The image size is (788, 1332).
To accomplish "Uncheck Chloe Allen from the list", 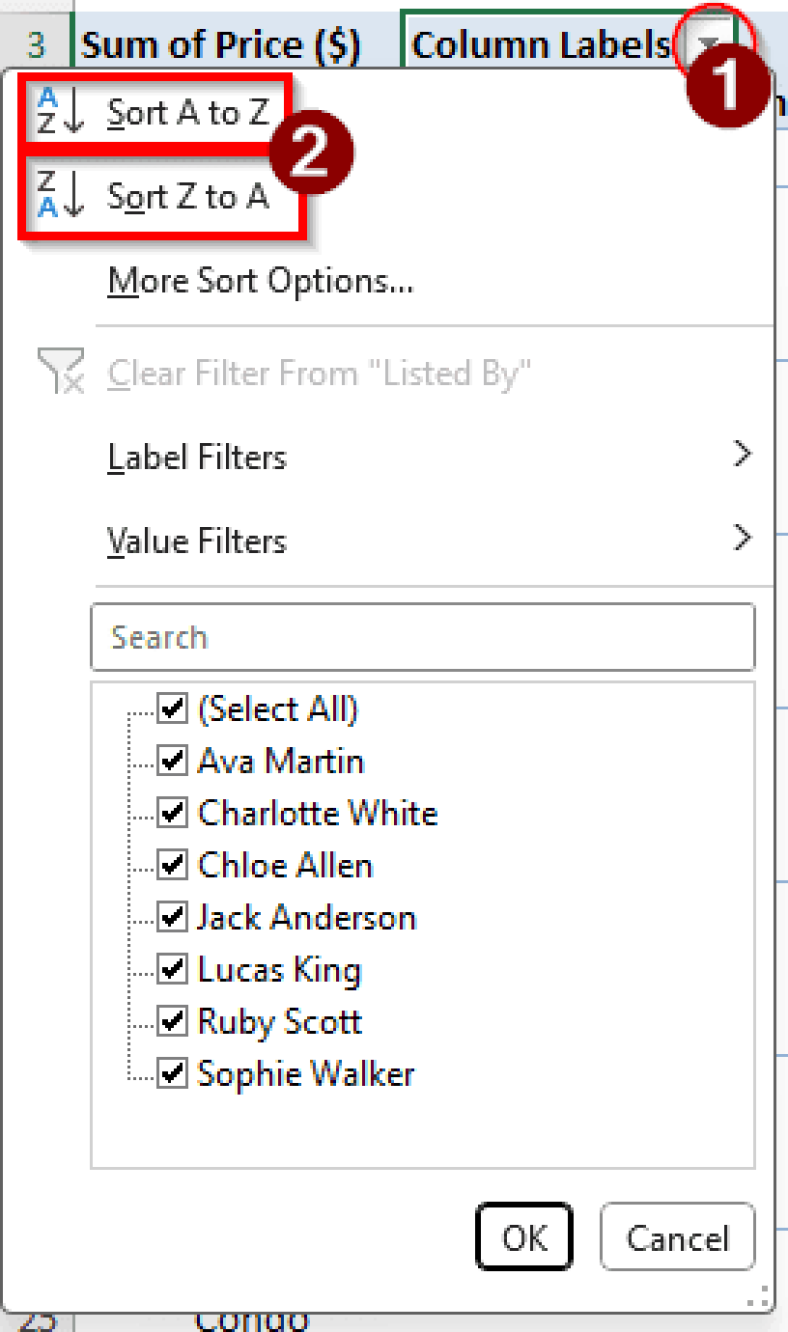I will [x=171, y=864].
